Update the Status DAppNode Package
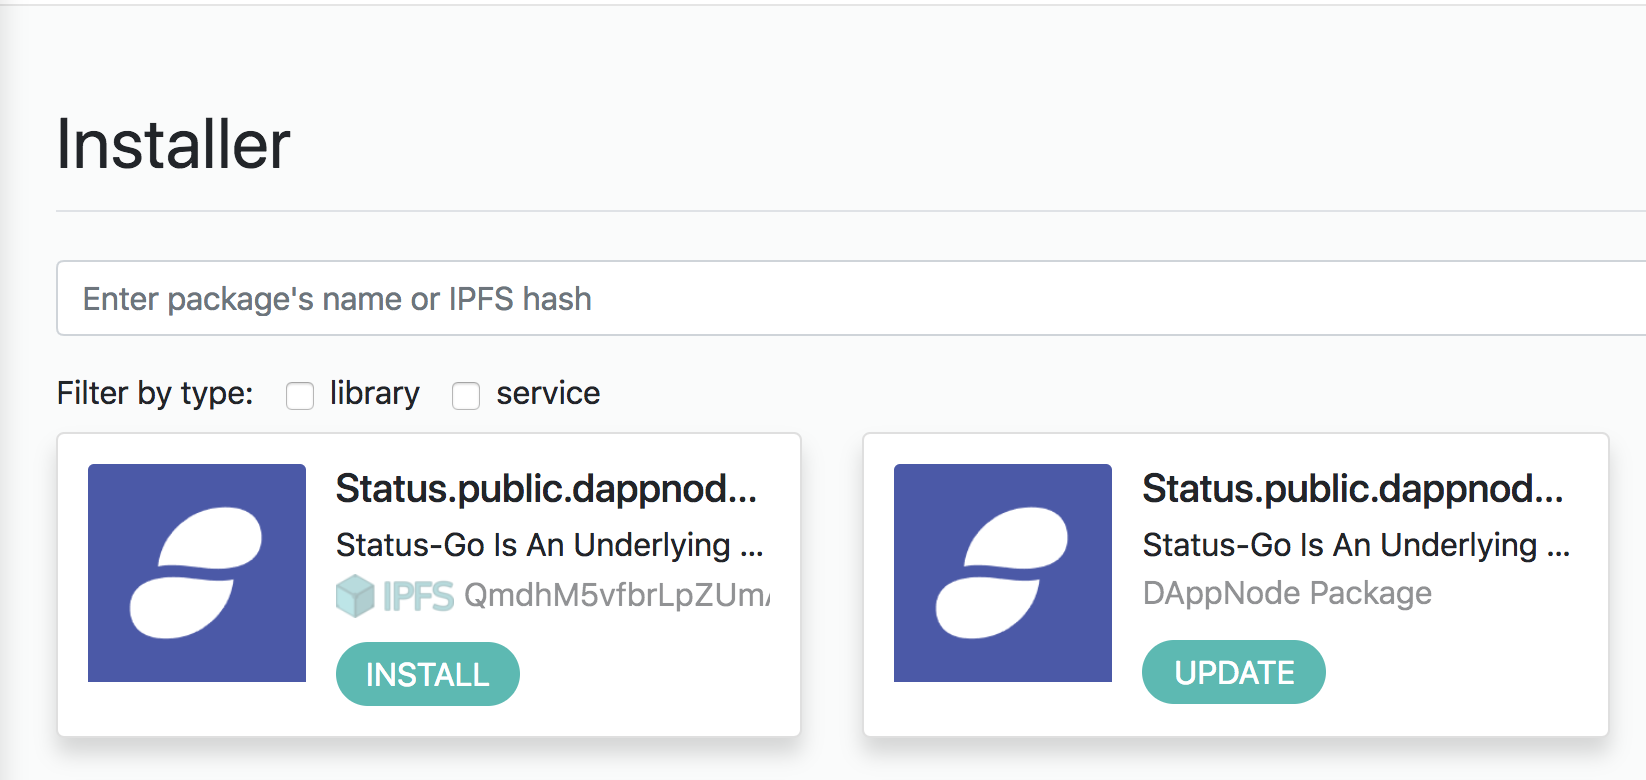Image resolution: width=1646 pixels, height=780 pixels. [1234, 672]
